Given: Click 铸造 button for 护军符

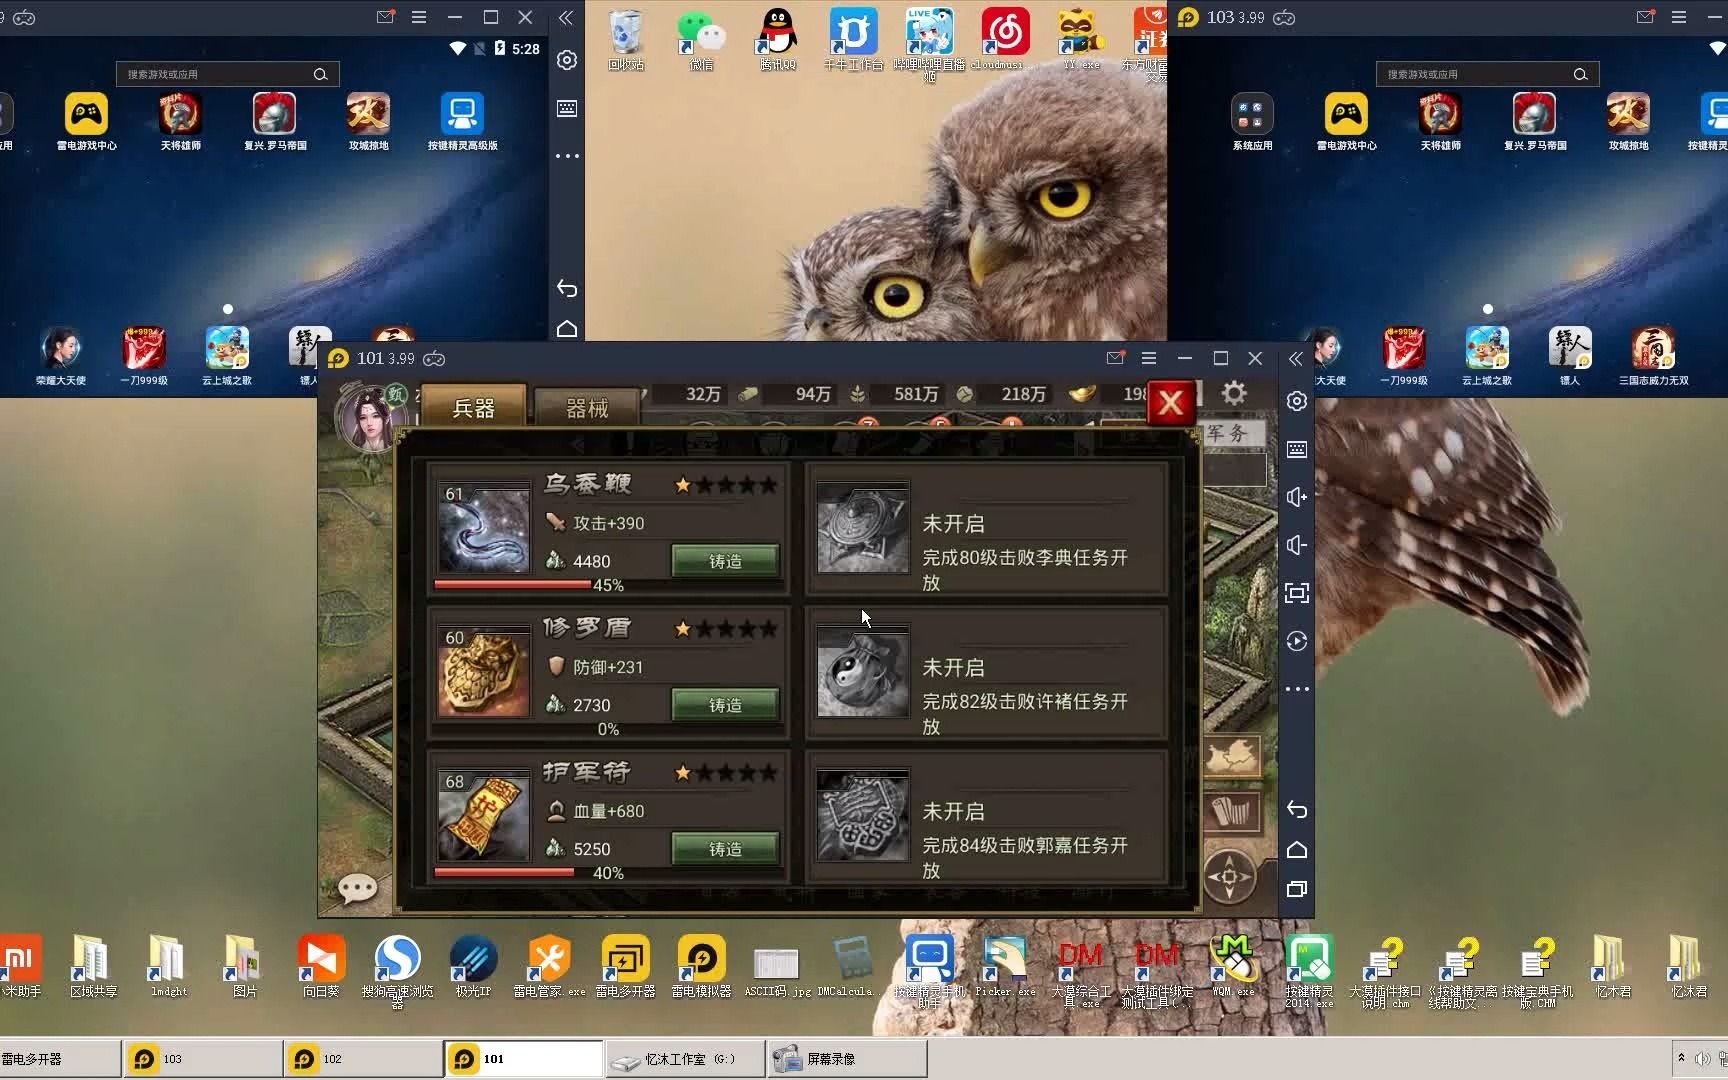Looking at the screenshot, I should 725,849.
